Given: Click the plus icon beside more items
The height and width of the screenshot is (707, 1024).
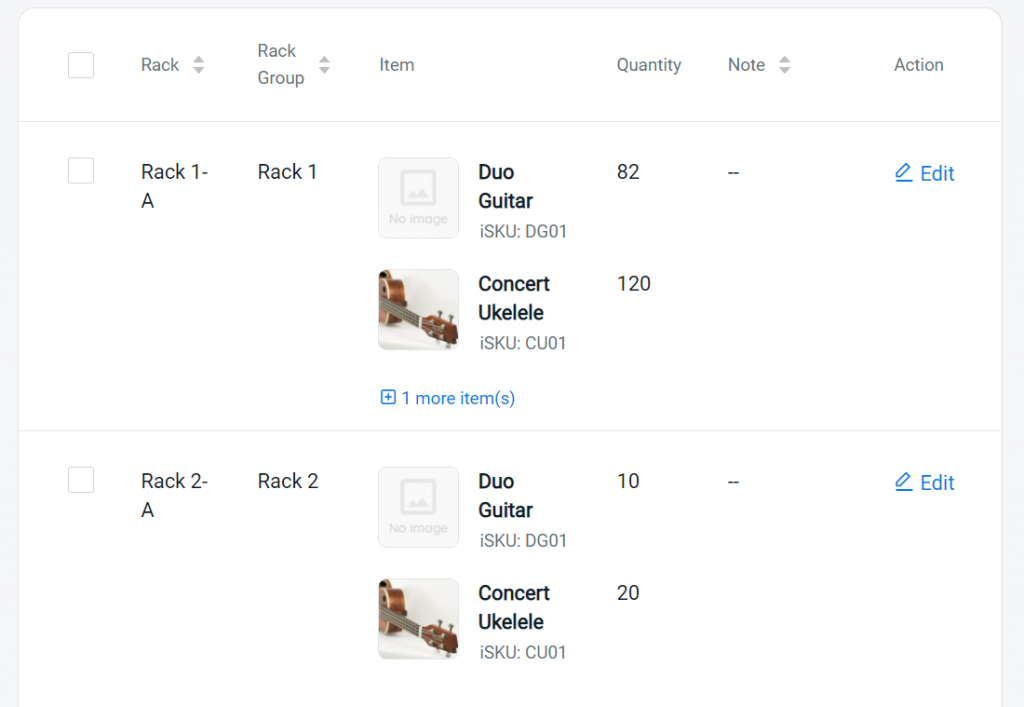Looking at the screenshot, I should click(388, 398).
